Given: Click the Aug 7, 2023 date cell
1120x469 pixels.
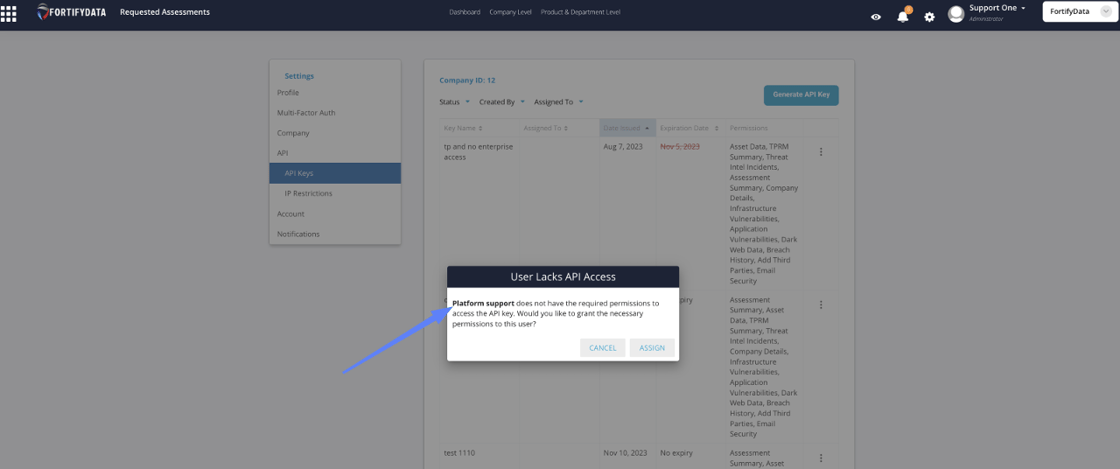Looking at the screenshot, I should point(622,146).
